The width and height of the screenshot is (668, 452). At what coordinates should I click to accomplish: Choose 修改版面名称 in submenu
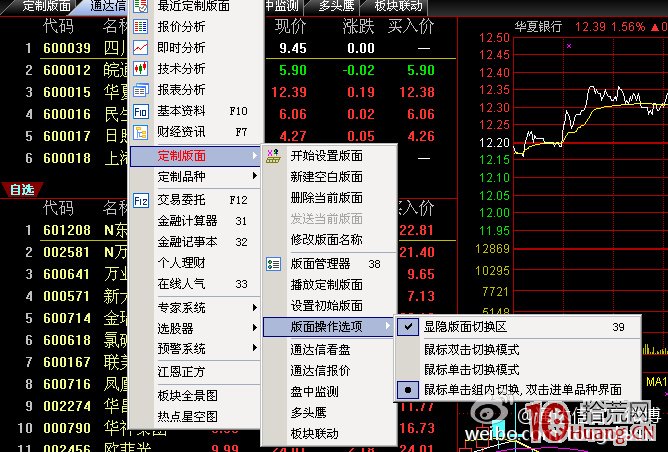326,240
